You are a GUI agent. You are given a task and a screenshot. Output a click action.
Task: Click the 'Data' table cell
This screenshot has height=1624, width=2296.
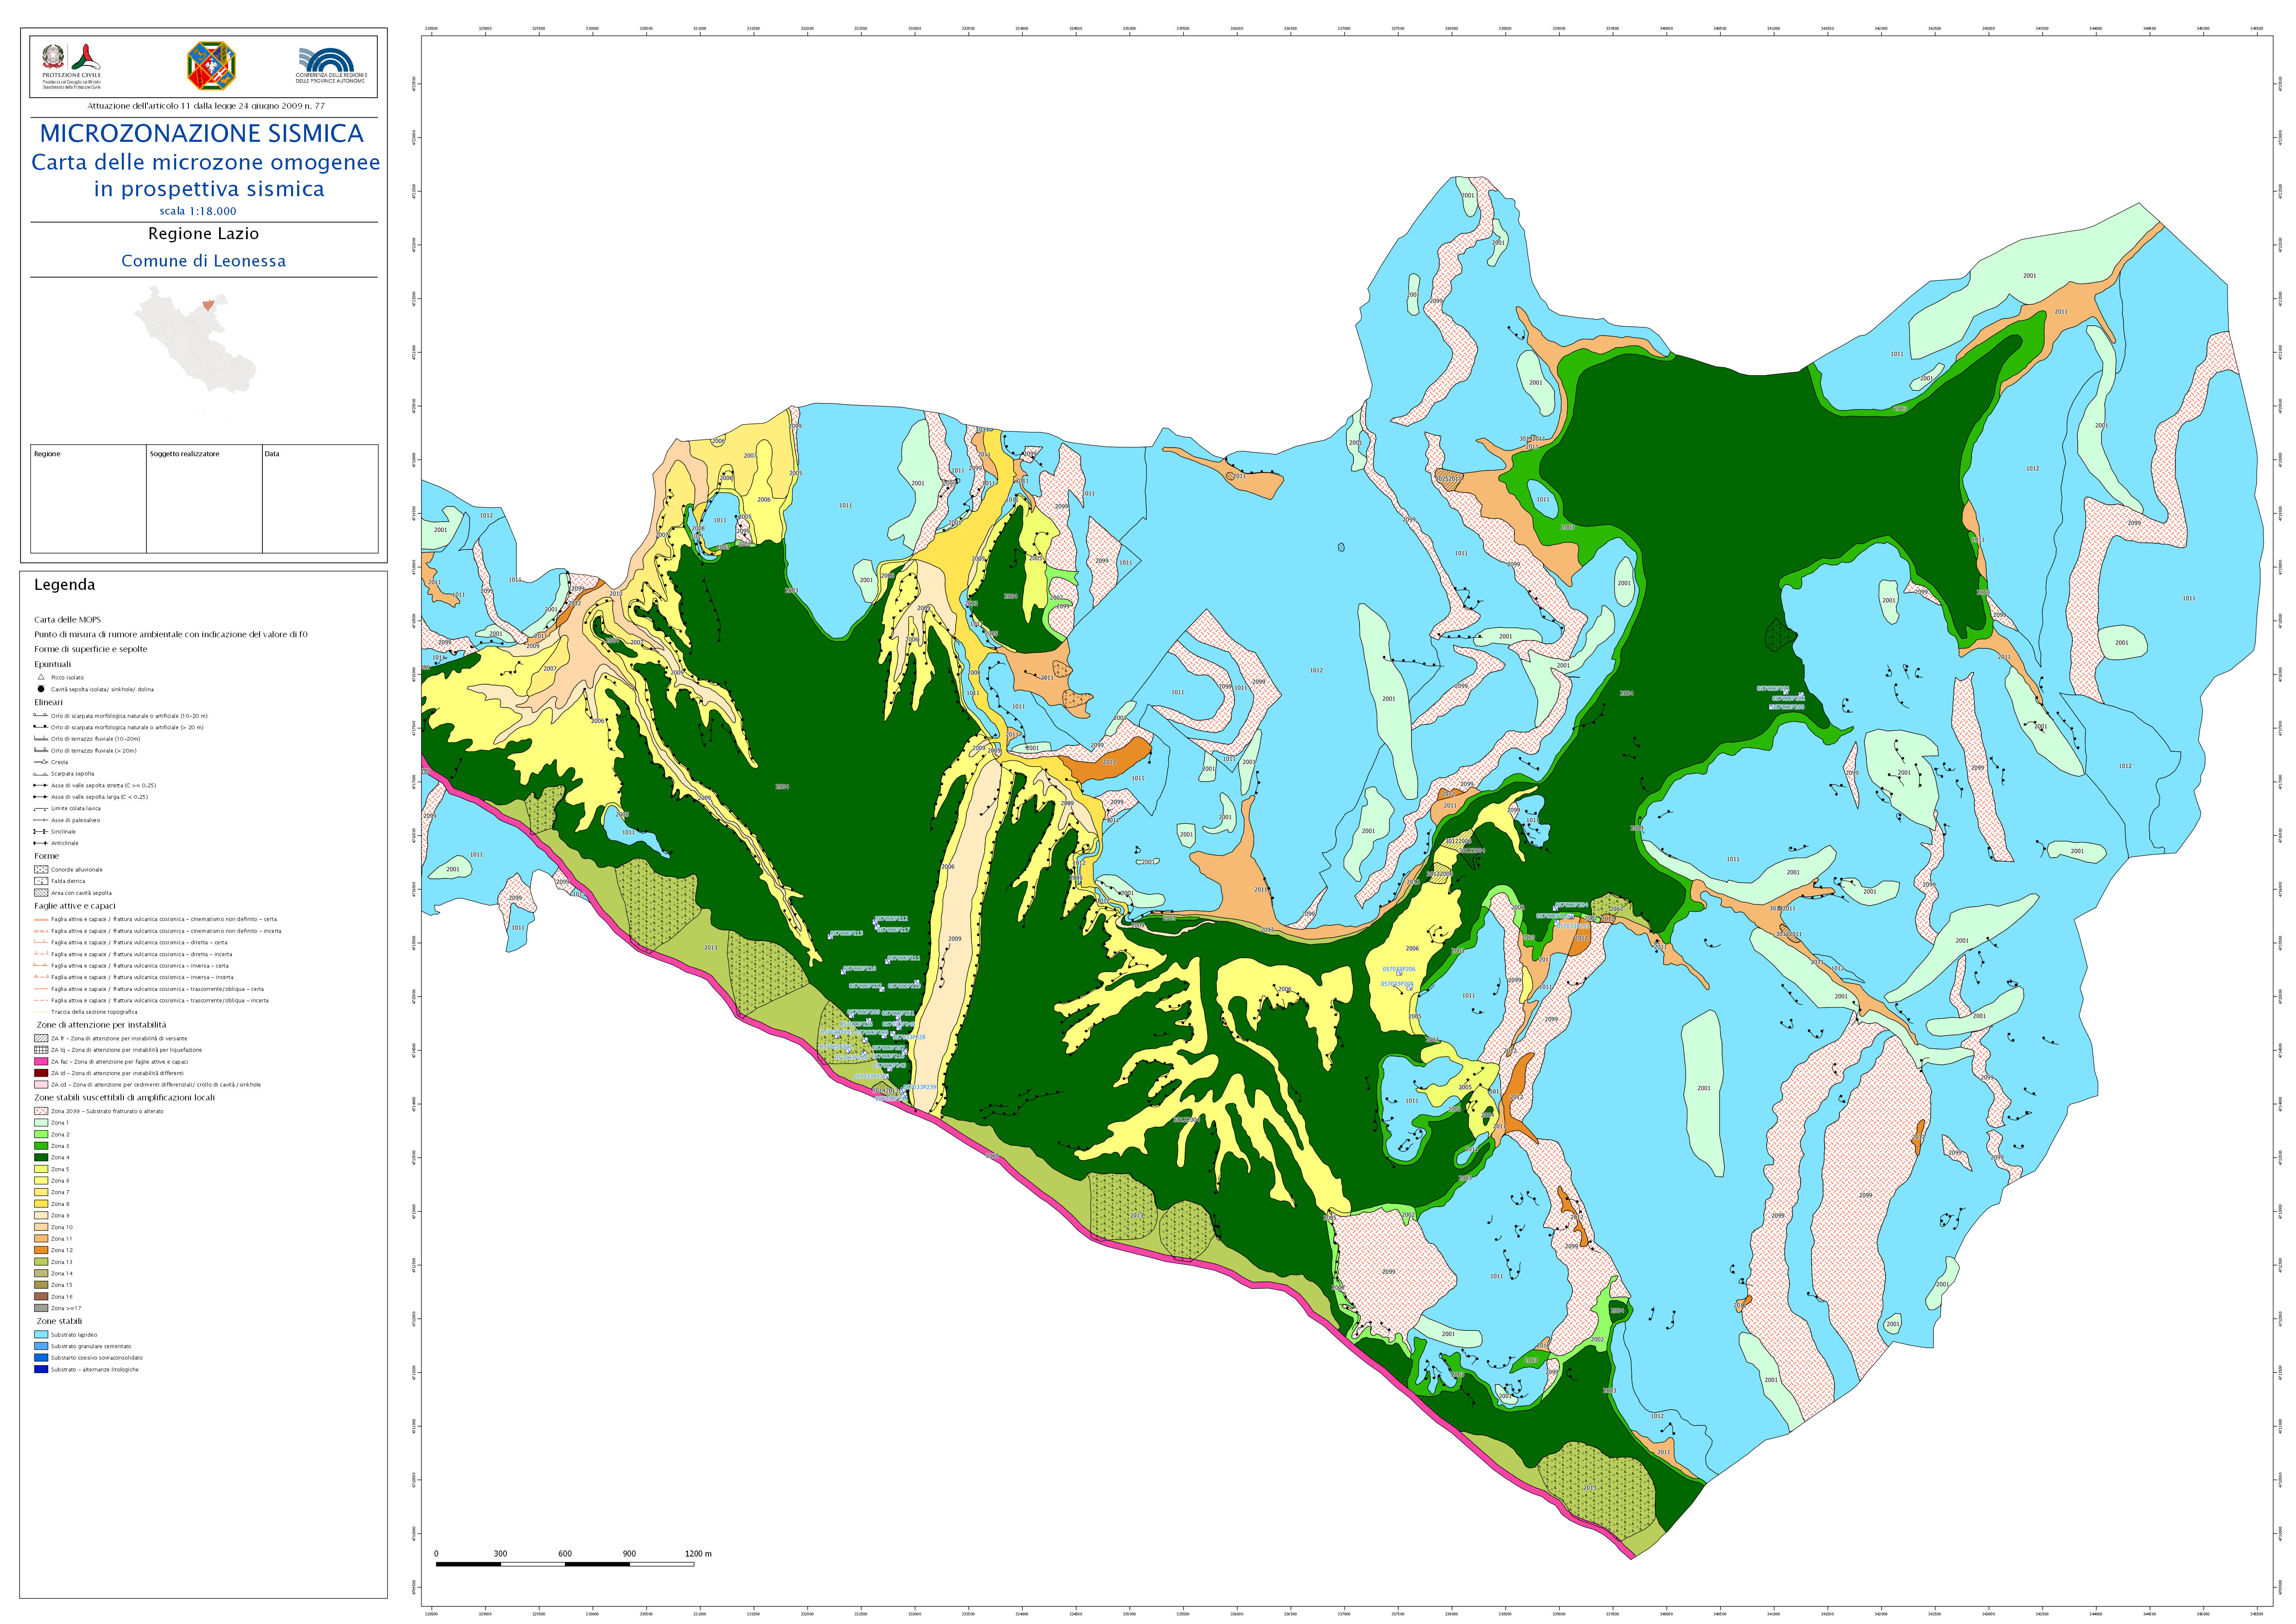(x=320, y=499)
